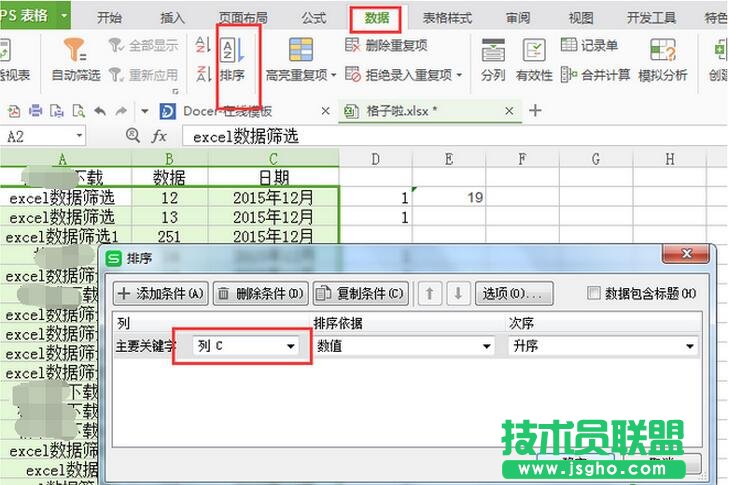
Task: Switch to the 公式 ribbon tab
Action: (x=313, y=18)
